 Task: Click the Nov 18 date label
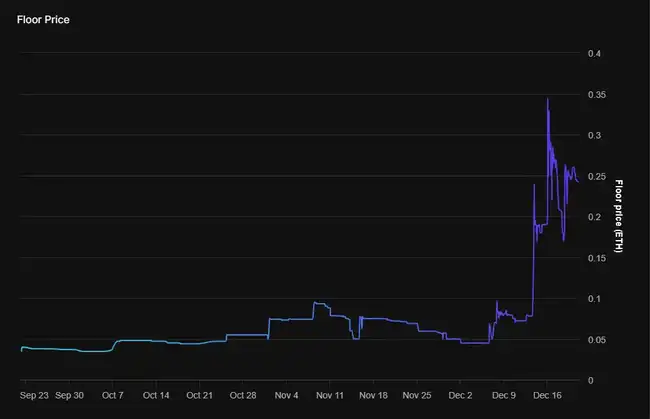(x=373, y=395)
